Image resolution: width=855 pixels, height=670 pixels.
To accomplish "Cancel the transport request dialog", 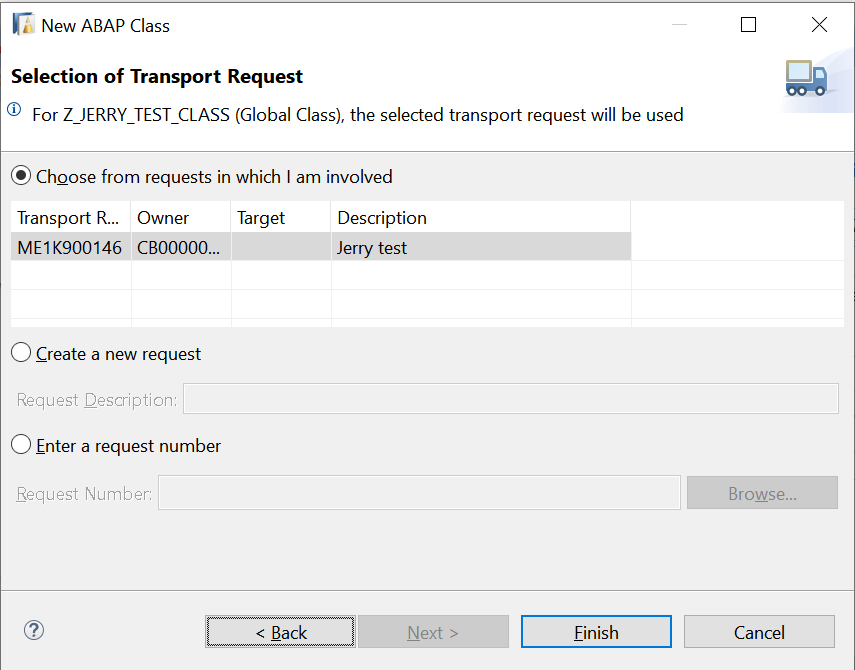I will click(759, 632).
